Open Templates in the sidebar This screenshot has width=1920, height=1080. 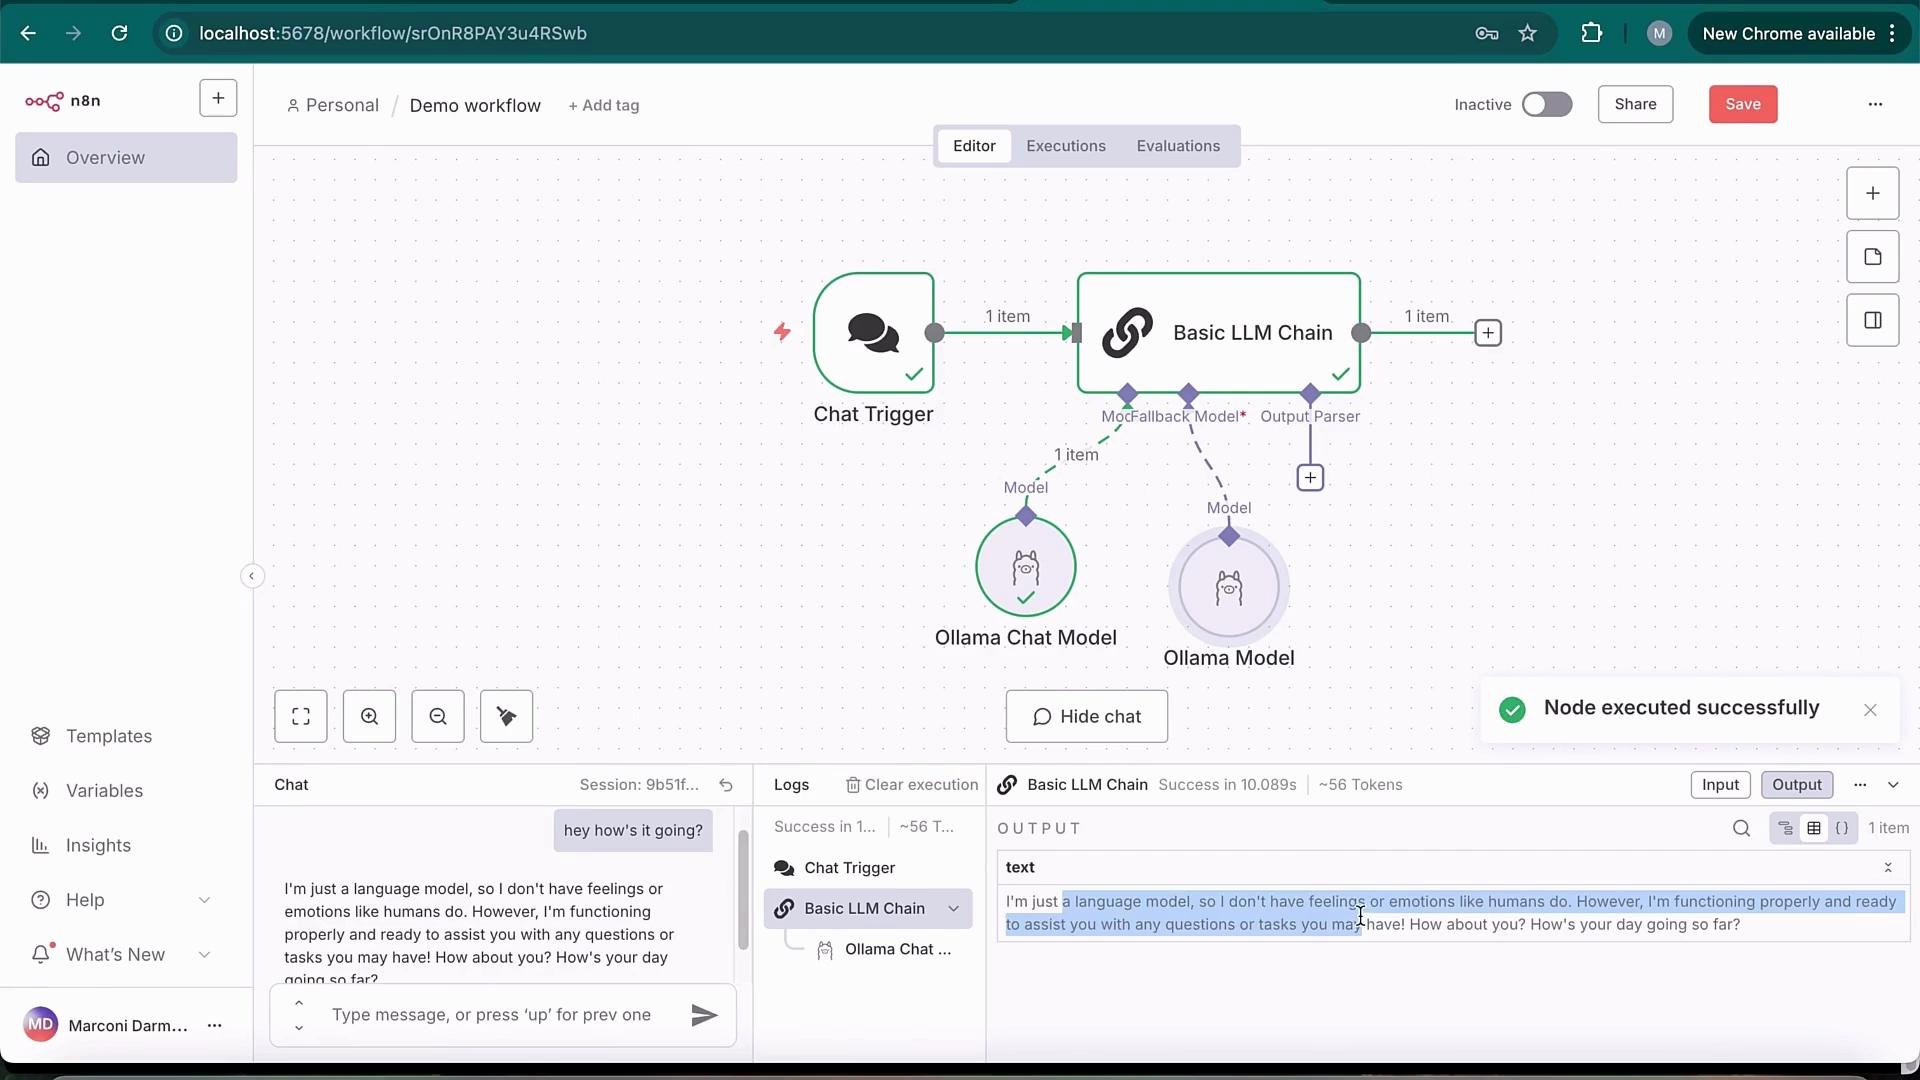(109, 736)
